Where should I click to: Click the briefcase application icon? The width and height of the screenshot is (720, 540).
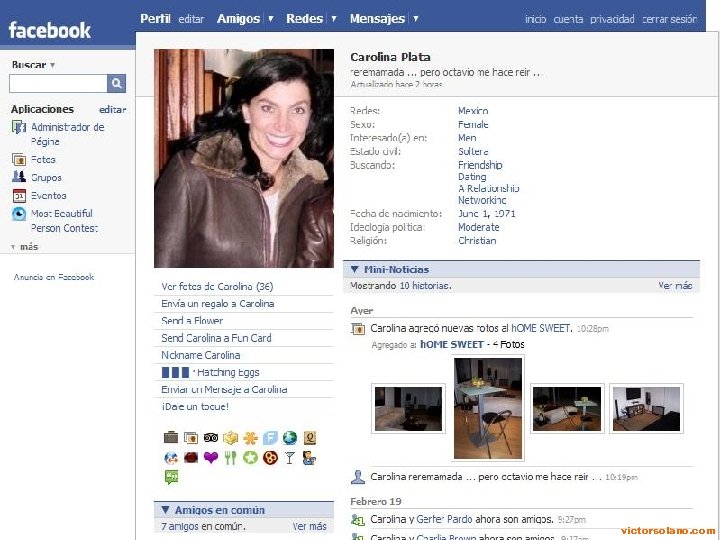coord(171,437)
